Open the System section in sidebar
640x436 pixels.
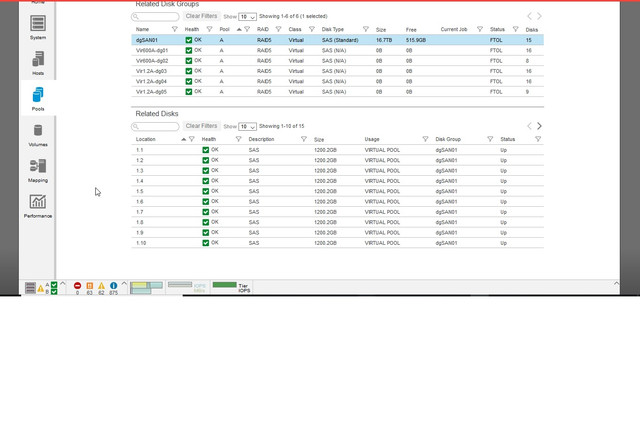click(x=38, y=27)
